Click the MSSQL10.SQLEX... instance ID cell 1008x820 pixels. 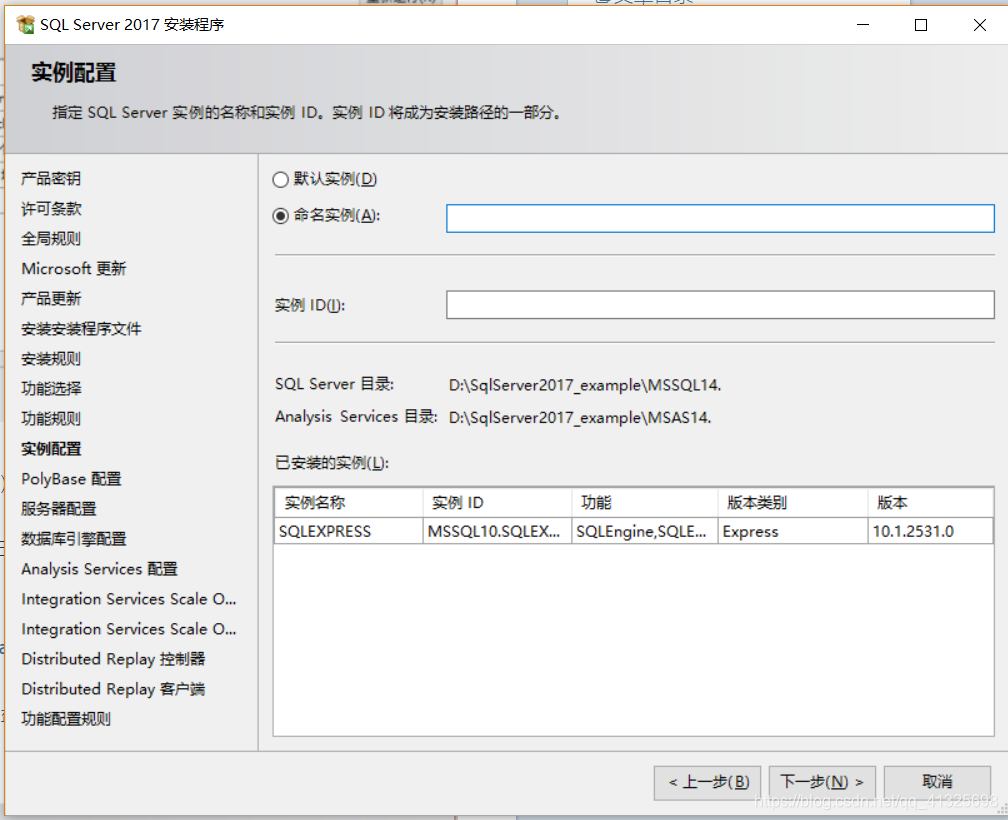[x=497, y=531]
